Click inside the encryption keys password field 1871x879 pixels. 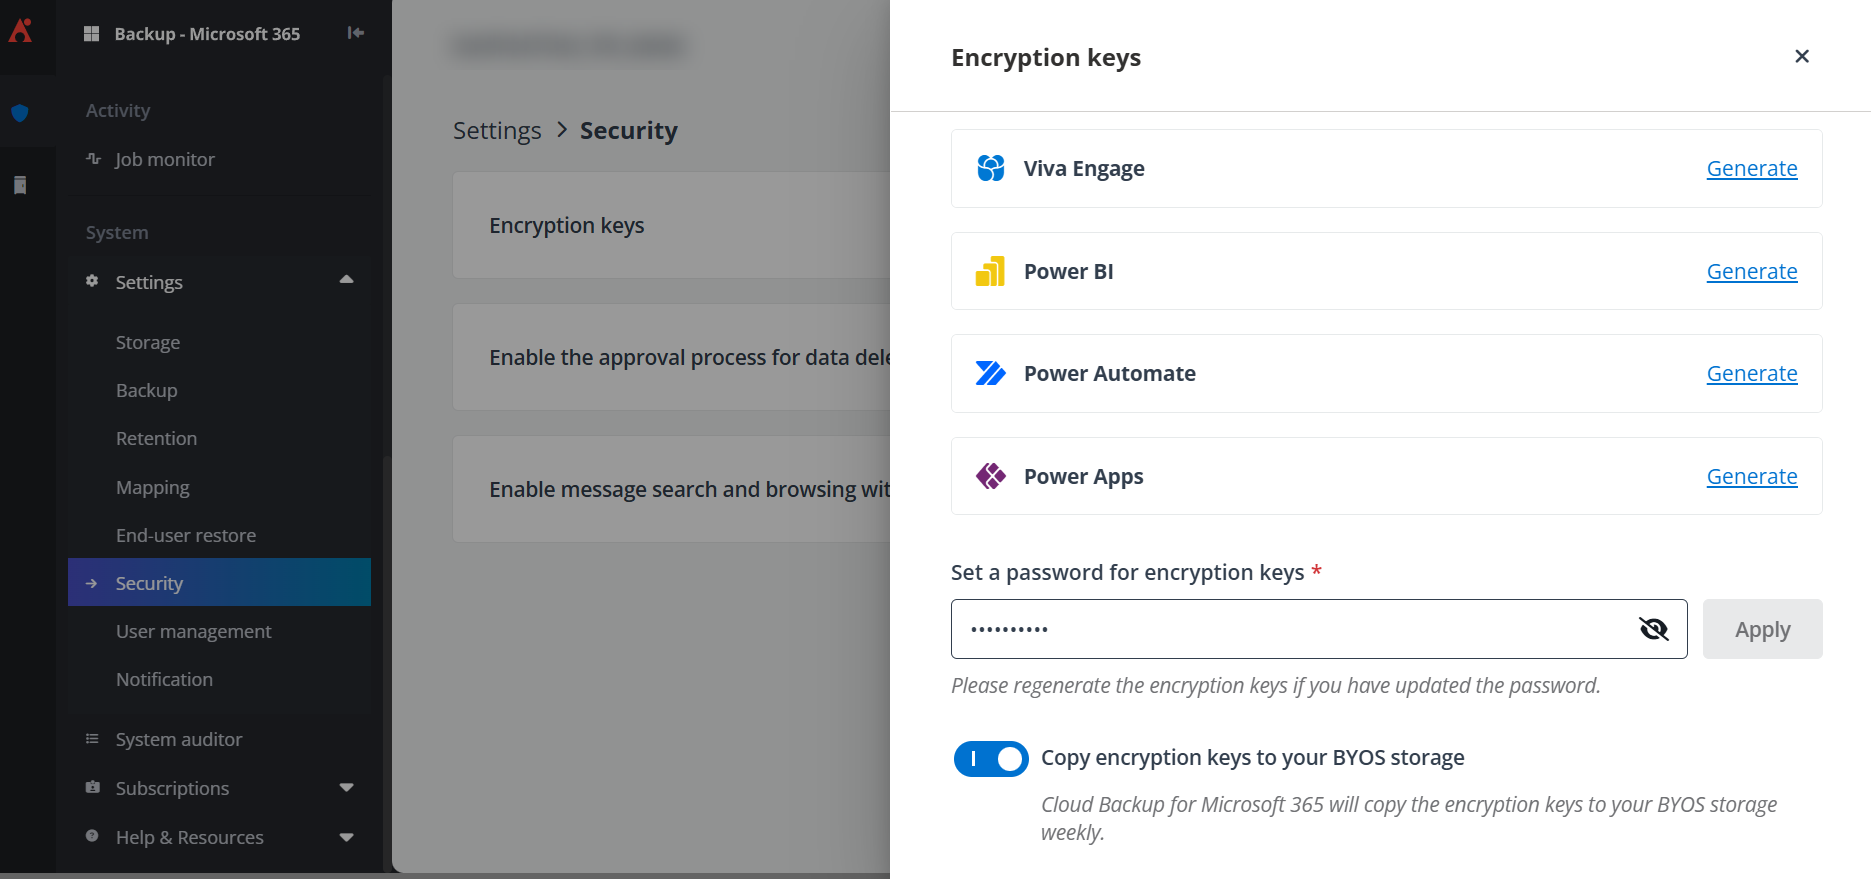click(x=1250, y=629)
